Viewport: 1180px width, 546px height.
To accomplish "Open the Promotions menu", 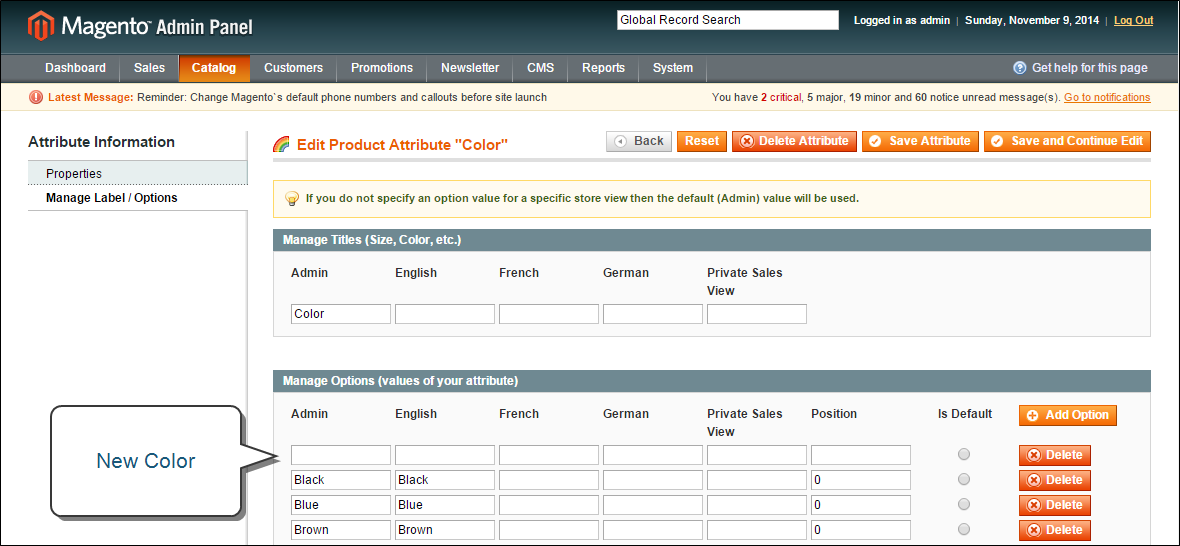I will coord(382,68).
